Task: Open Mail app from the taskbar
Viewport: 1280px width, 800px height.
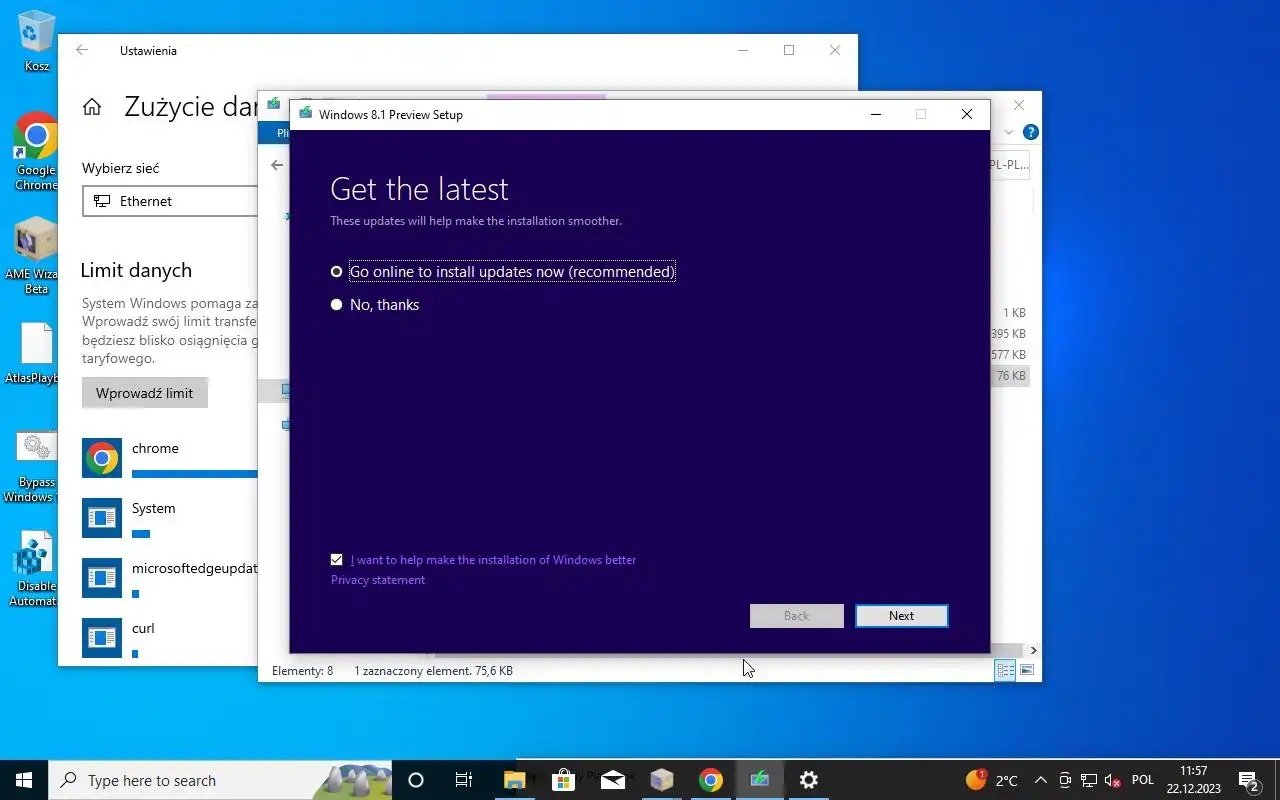Action: click(x=612, y=780)
